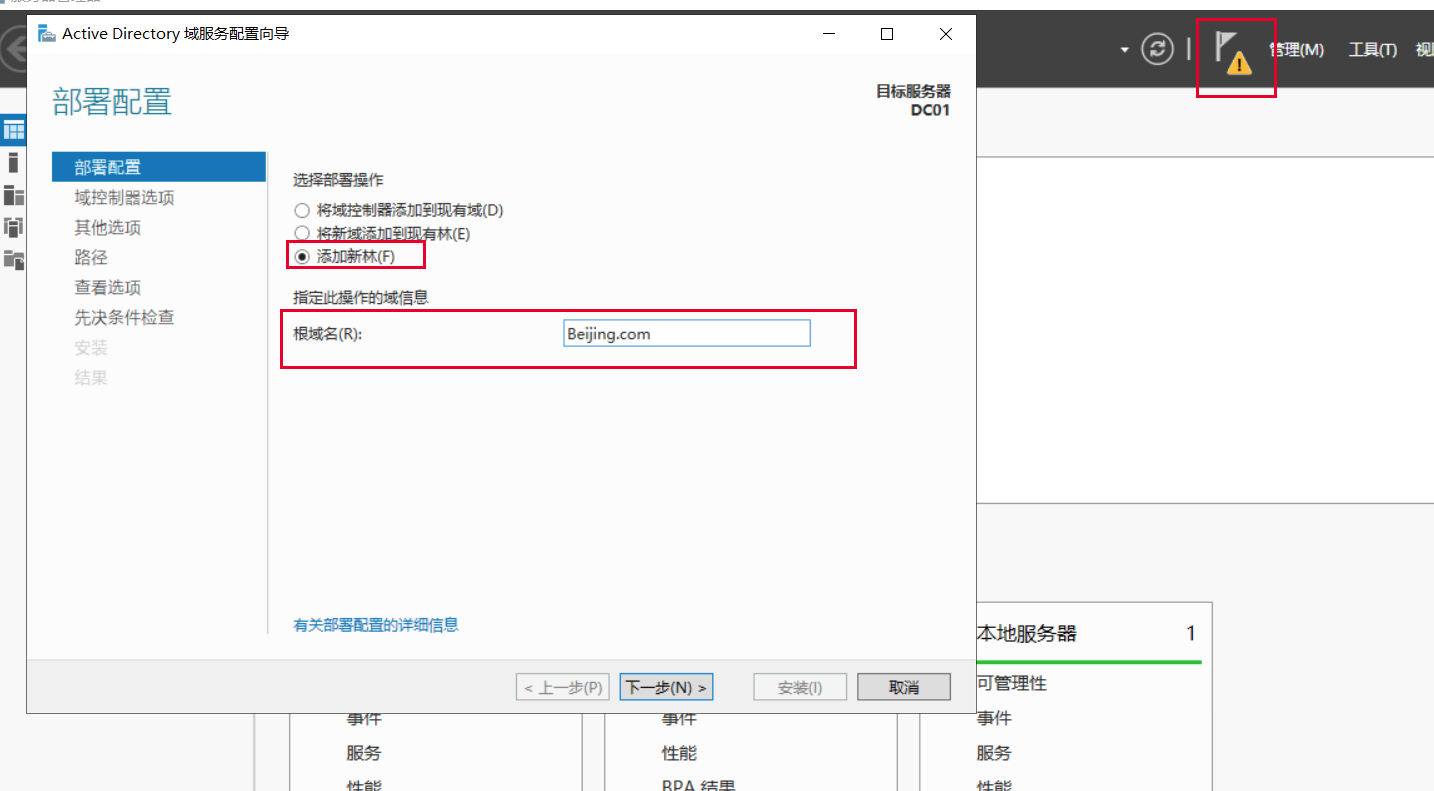Image resolution: width=1434 pixels, height=791 pixels.
Task: Maximize the configuration wizard window
Action: point(886,34)
